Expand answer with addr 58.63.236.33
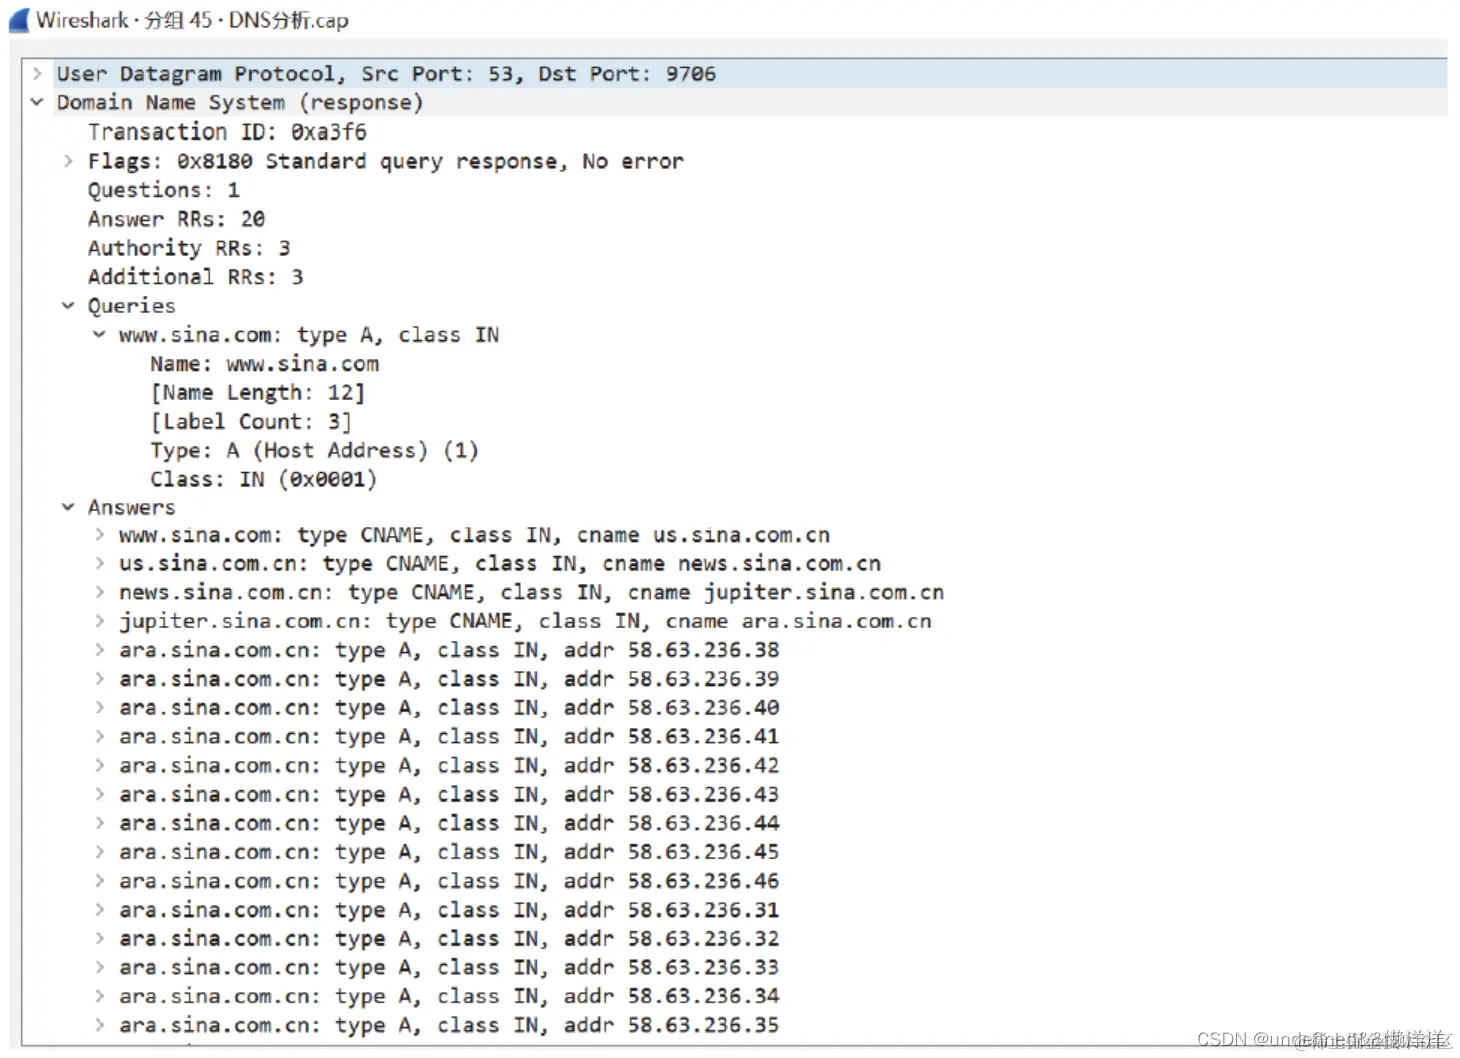Screen dimensions: 1460x1058 [100, 967]
